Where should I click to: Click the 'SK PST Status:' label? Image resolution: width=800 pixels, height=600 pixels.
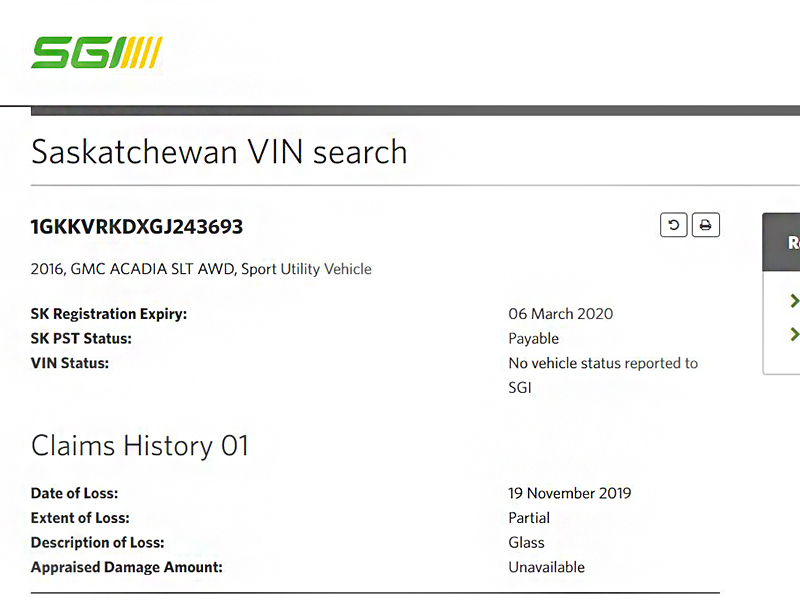pos(81,338)
